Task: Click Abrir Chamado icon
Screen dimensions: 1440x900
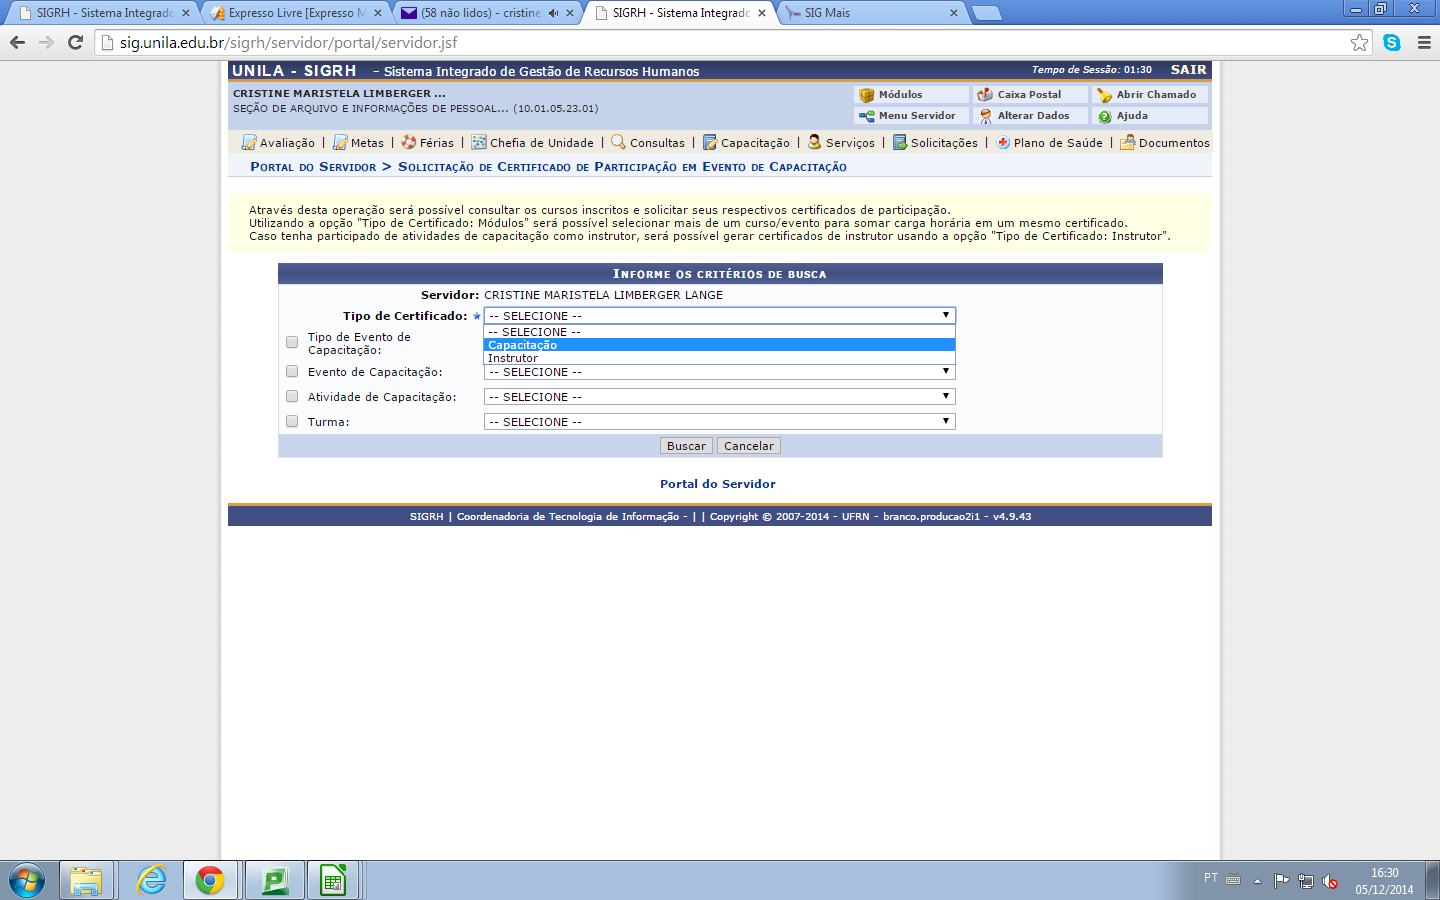Action: pos(1104,95)
